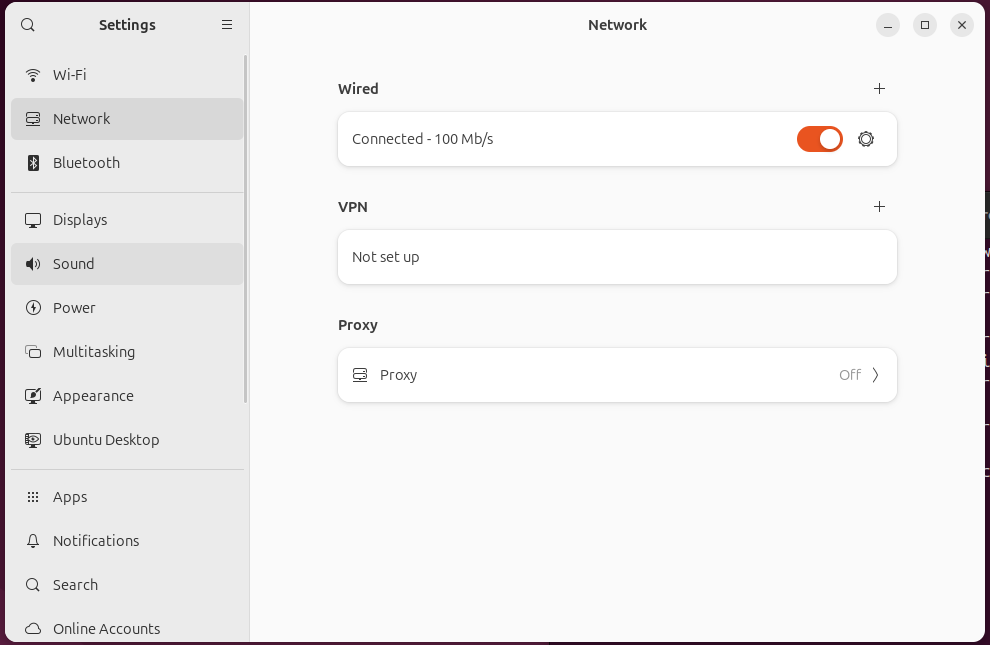Click the Bluetooth icon in sidebar
This screenshot has width=990, height=645.
tap(33, 163)
